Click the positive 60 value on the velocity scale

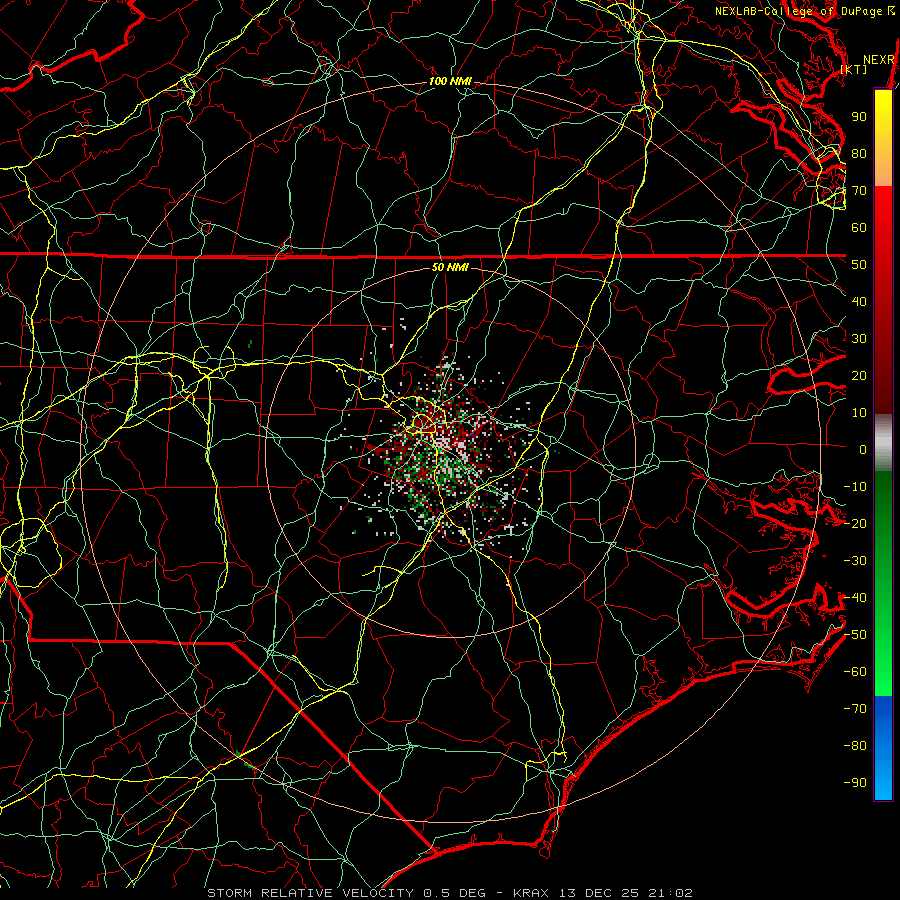pyautogui.click(x=859, y=227)
